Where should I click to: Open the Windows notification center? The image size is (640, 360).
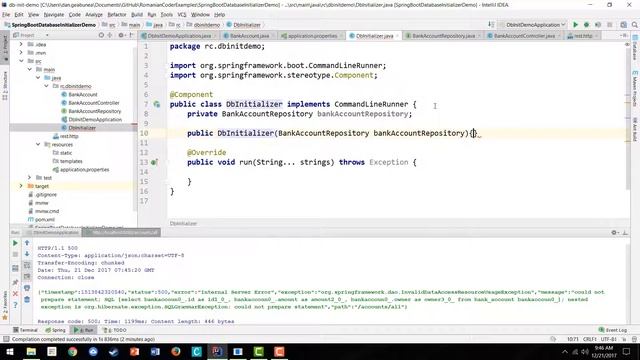tap(626, 351)
